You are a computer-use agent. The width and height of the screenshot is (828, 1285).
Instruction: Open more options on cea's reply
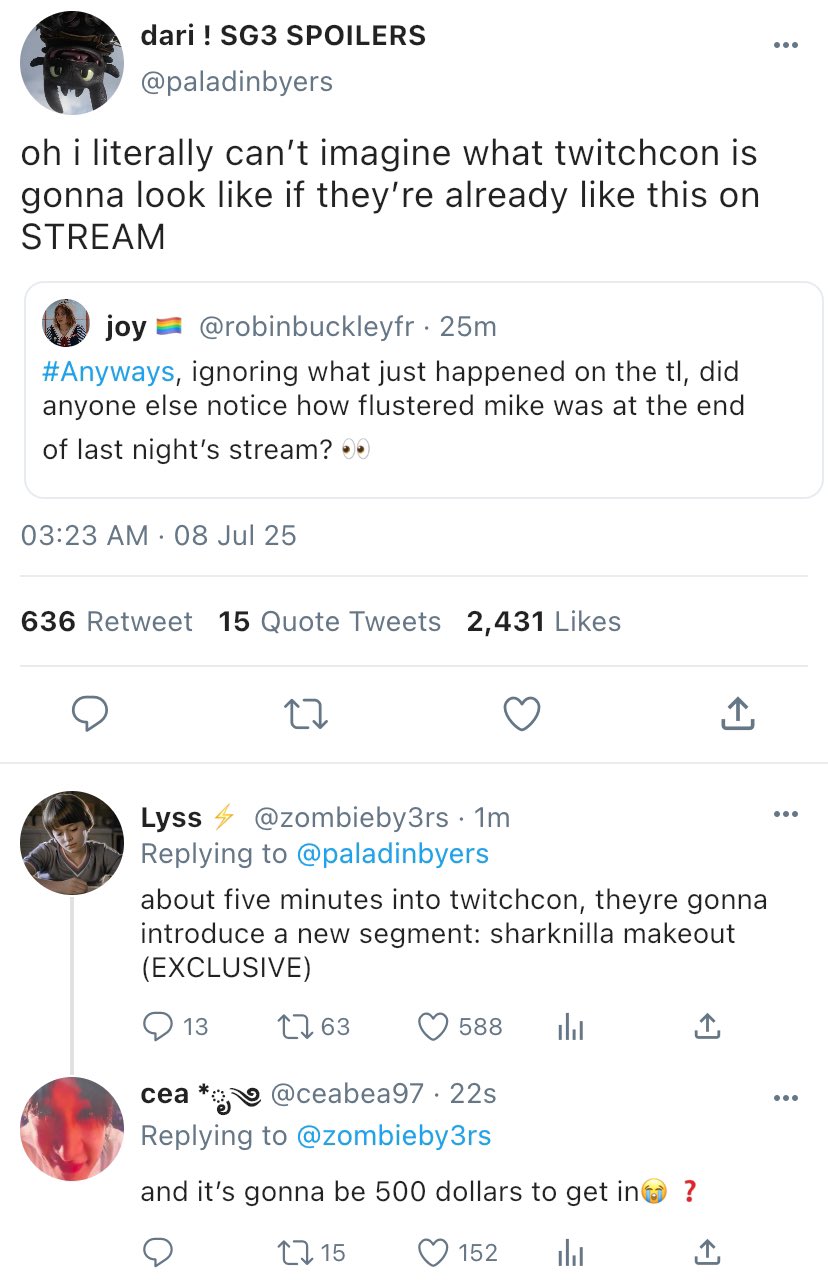click(x=786, y=1099)
